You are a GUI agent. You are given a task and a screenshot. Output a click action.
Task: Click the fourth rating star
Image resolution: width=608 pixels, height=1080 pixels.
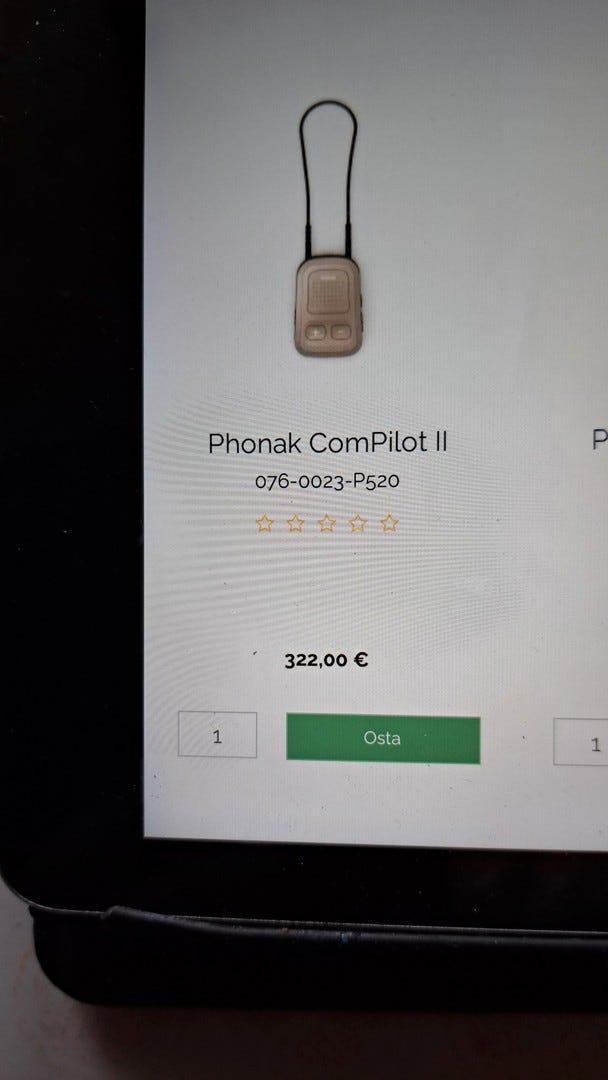coord(357,523)
